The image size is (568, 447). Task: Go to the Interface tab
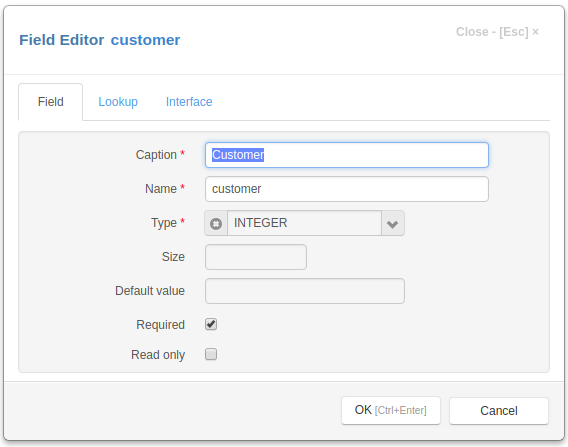[189, 102]
